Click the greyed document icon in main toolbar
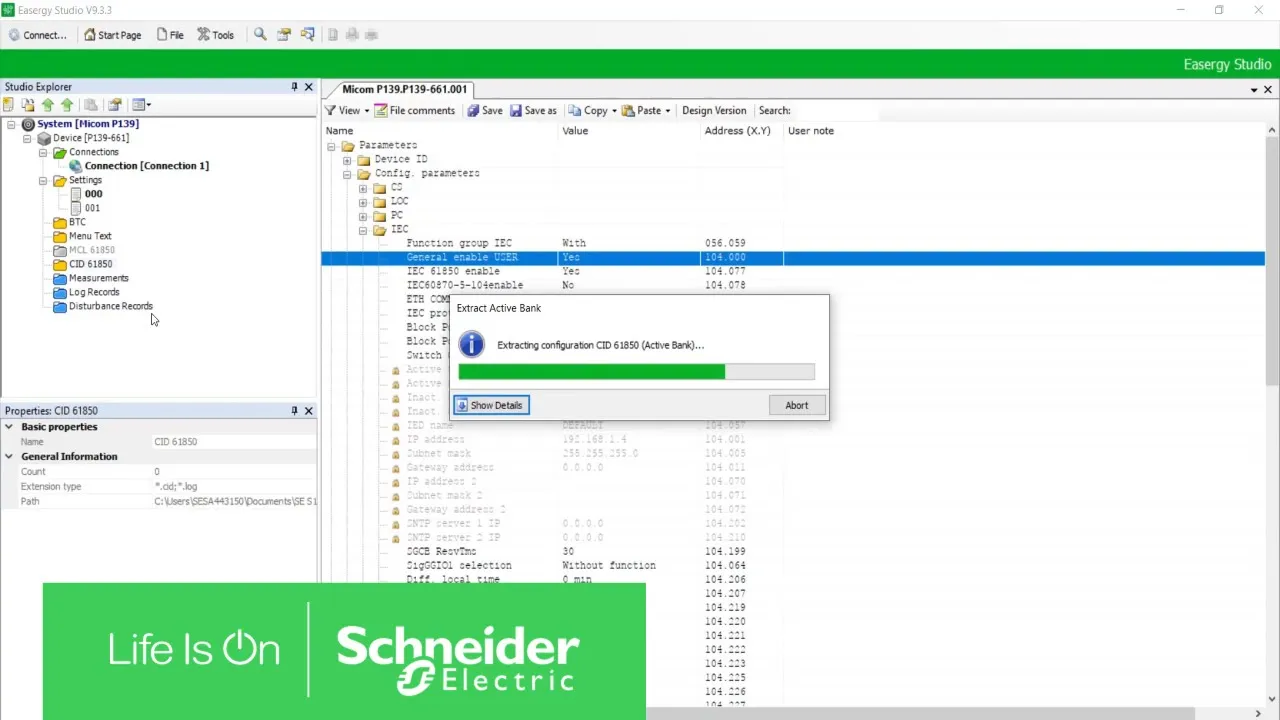Image resolution: width=1280 pixels, height=720 pixels. click(x=333, y=34)
